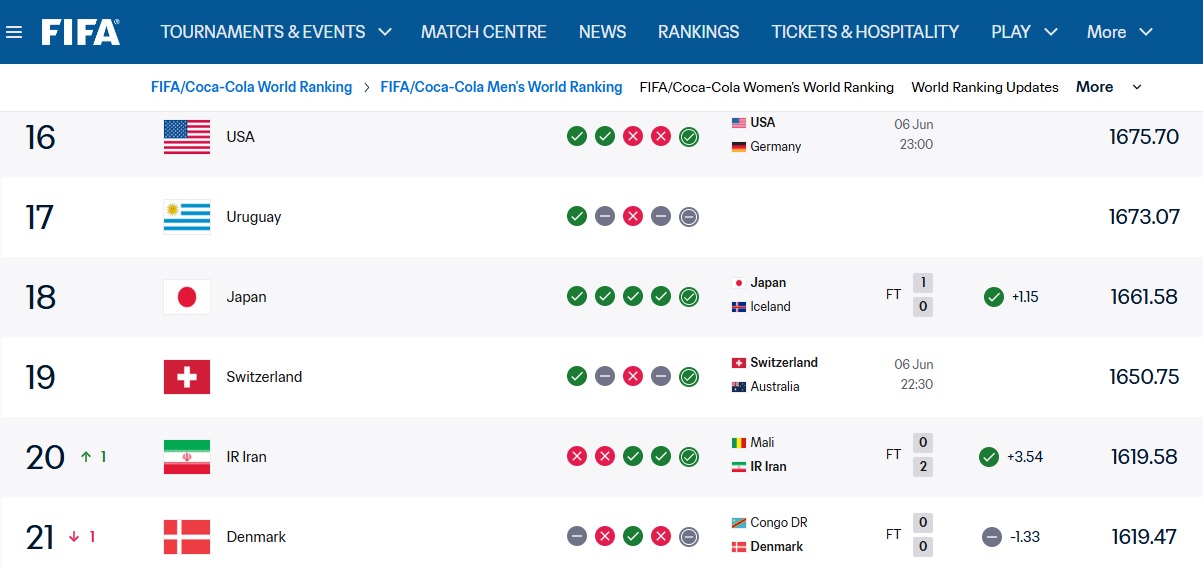Open World Ranking Updates link
The width and height of the screenshot is (1203, 569).
coord(985,87)
